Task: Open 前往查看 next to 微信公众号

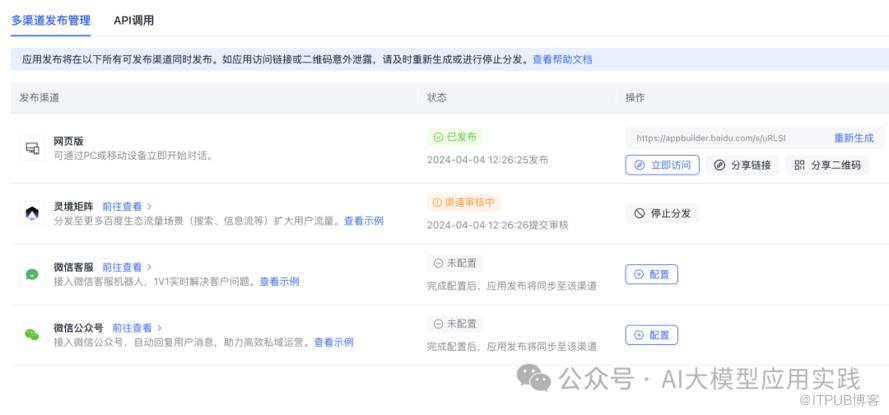Action: coord(136,328)
